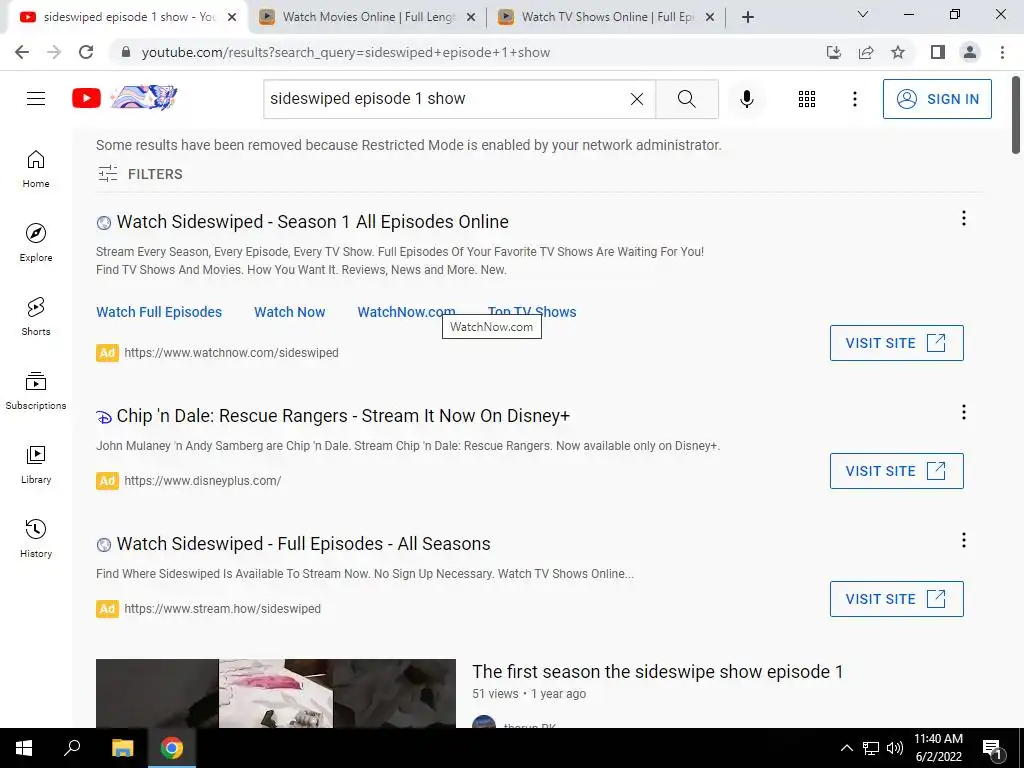1024x768 pixels.
Task: Open options for Watch Sideswiped Season 1 ad
Action: tap(963, 218)
